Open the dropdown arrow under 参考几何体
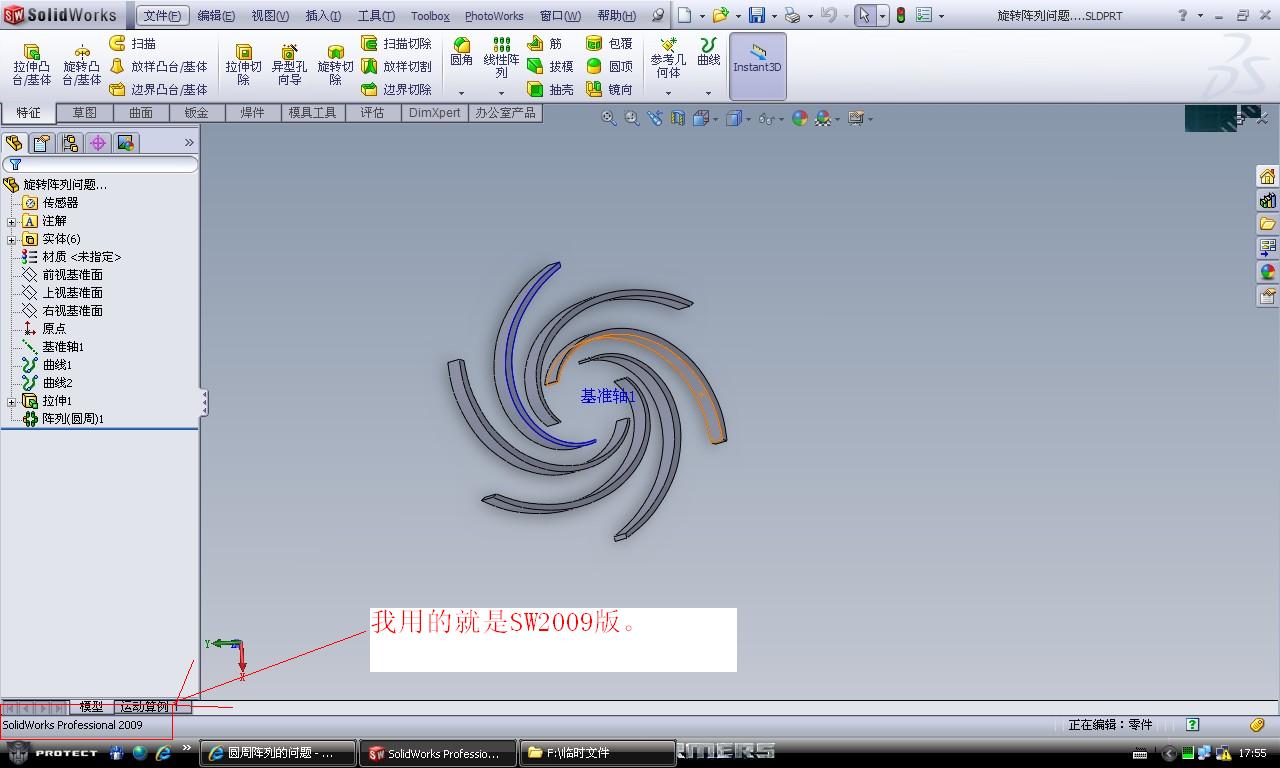Viewport: 1280px width, 768px height. tap(668, 93)
